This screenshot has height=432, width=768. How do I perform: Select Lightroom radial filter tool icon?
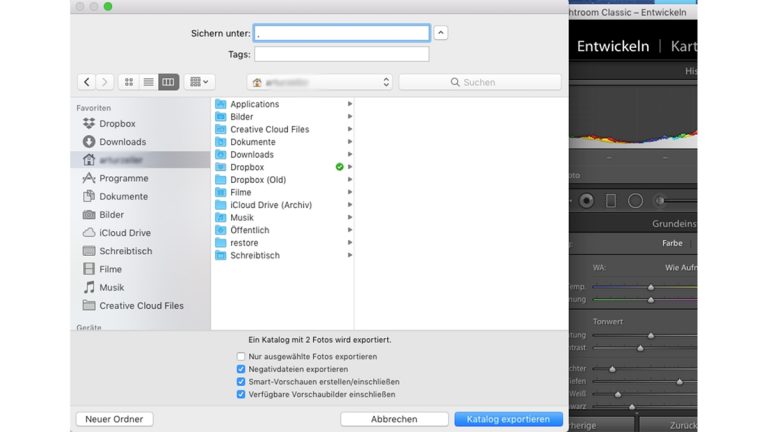(635, 201)
